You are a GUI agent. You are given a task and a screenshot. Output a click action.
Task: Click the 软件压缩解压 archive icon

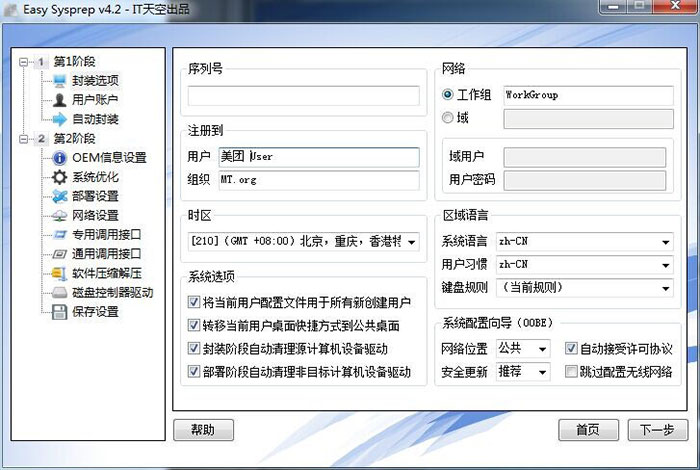pos(59,273)
